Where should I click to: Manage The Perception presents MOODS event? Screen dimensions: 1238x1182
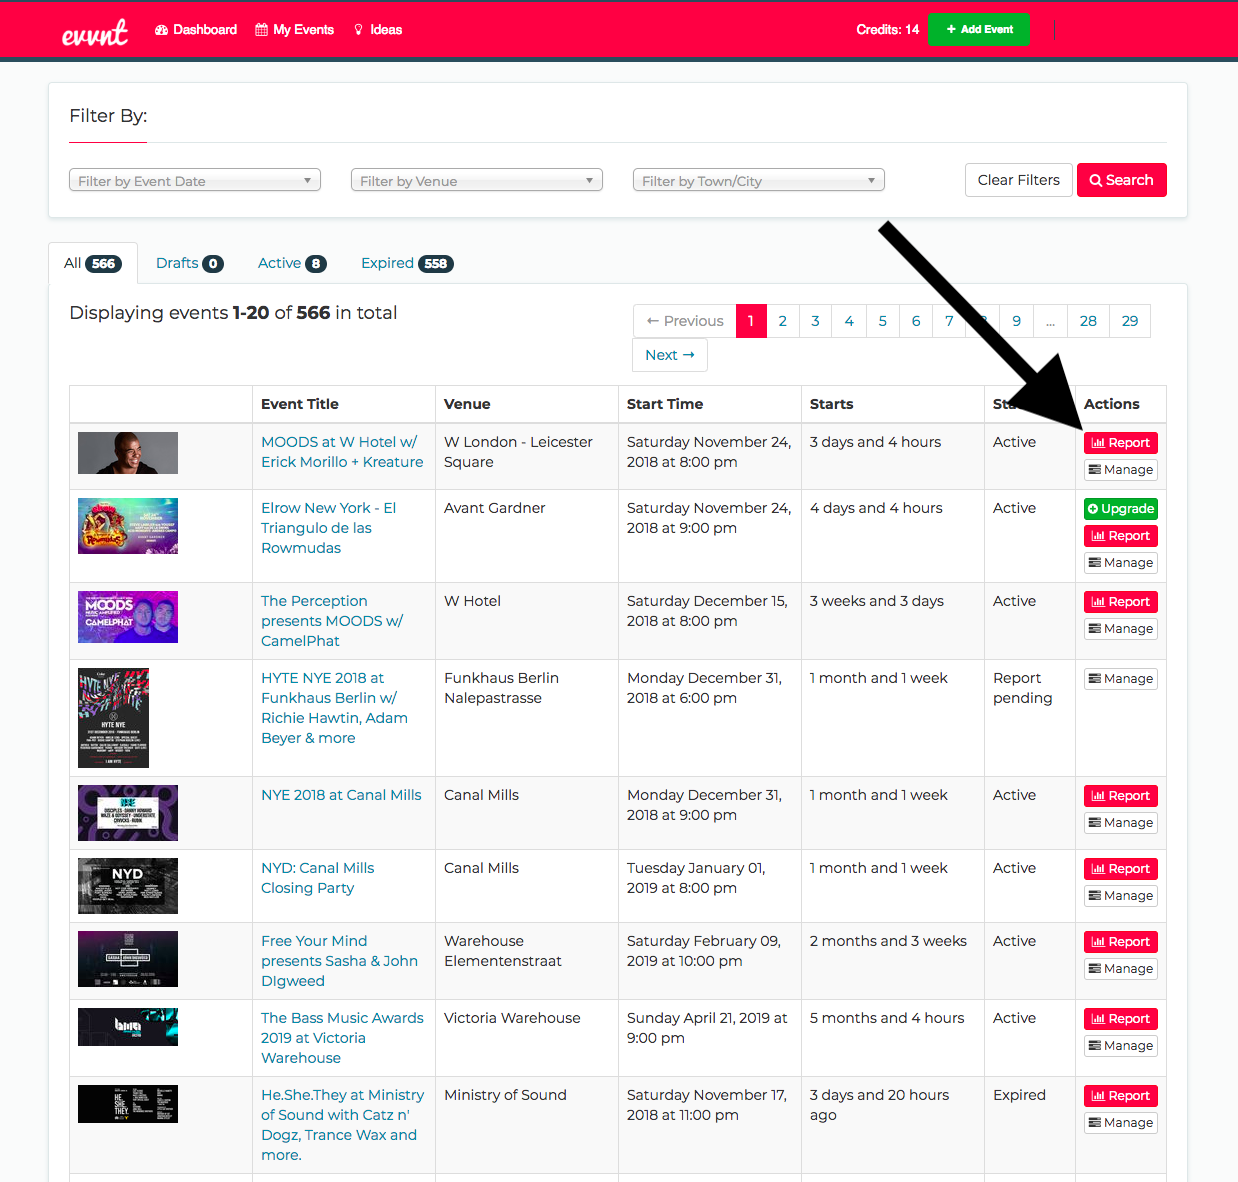click(1121, 629)
